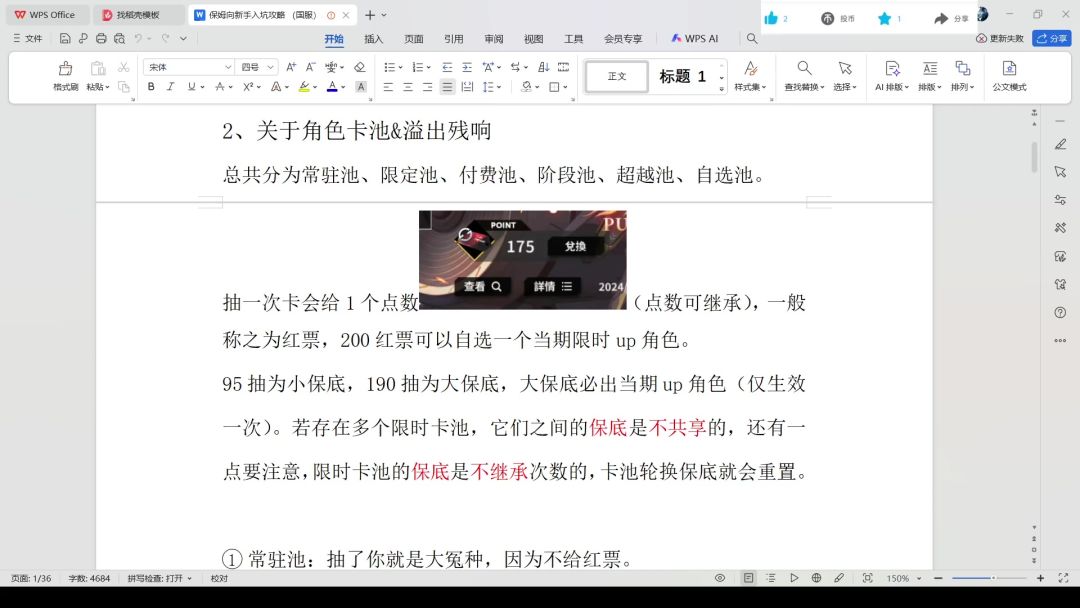The image size is (1080, 608).
Task: Click the blue 分享 share button
Action: (1051, 38)
